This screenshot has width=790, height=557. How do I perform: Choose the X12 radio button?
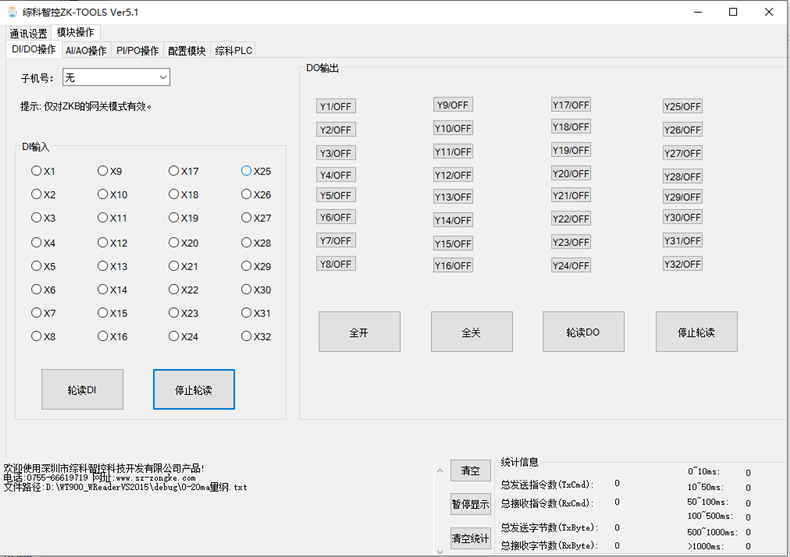[x=113, y=243]
